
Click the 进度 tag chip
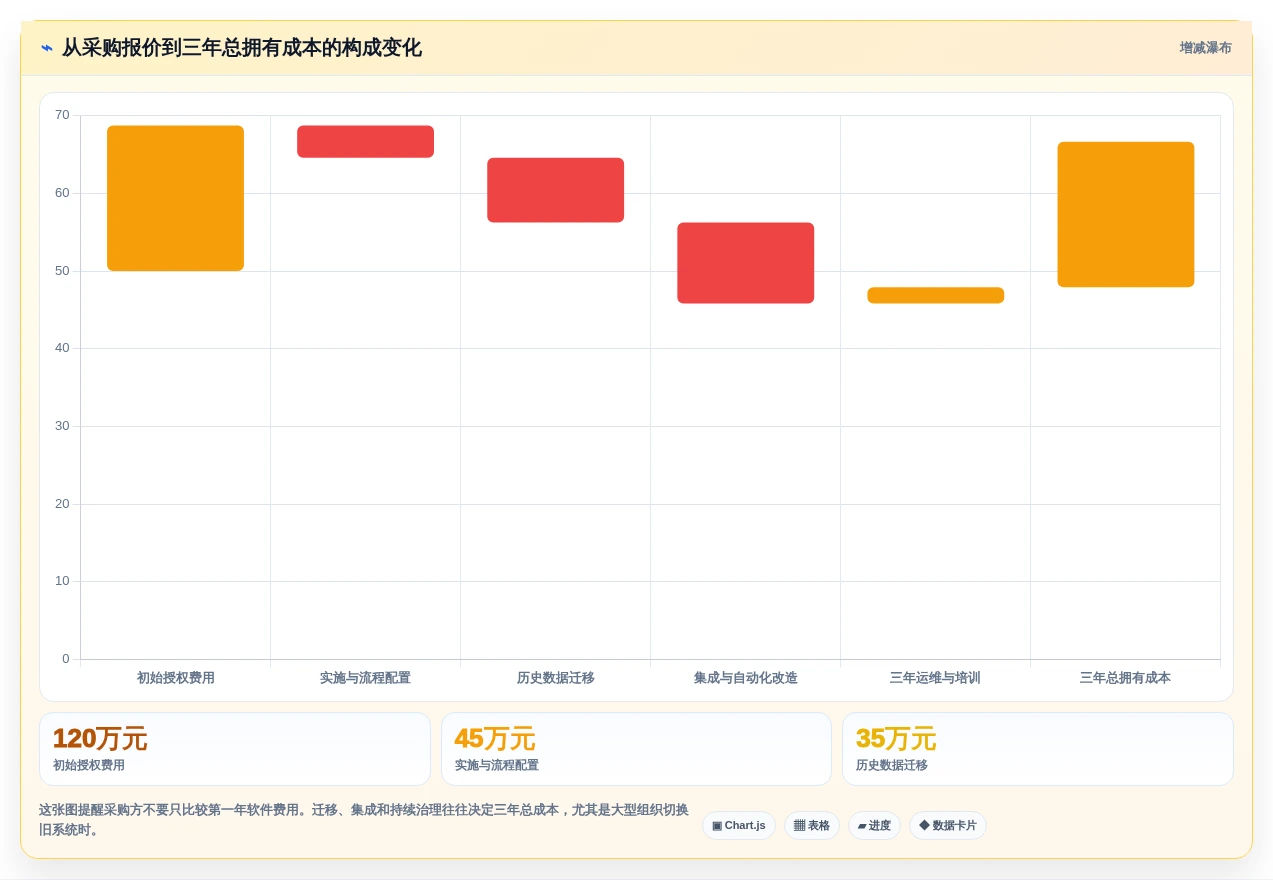click(x=874, y=826)
